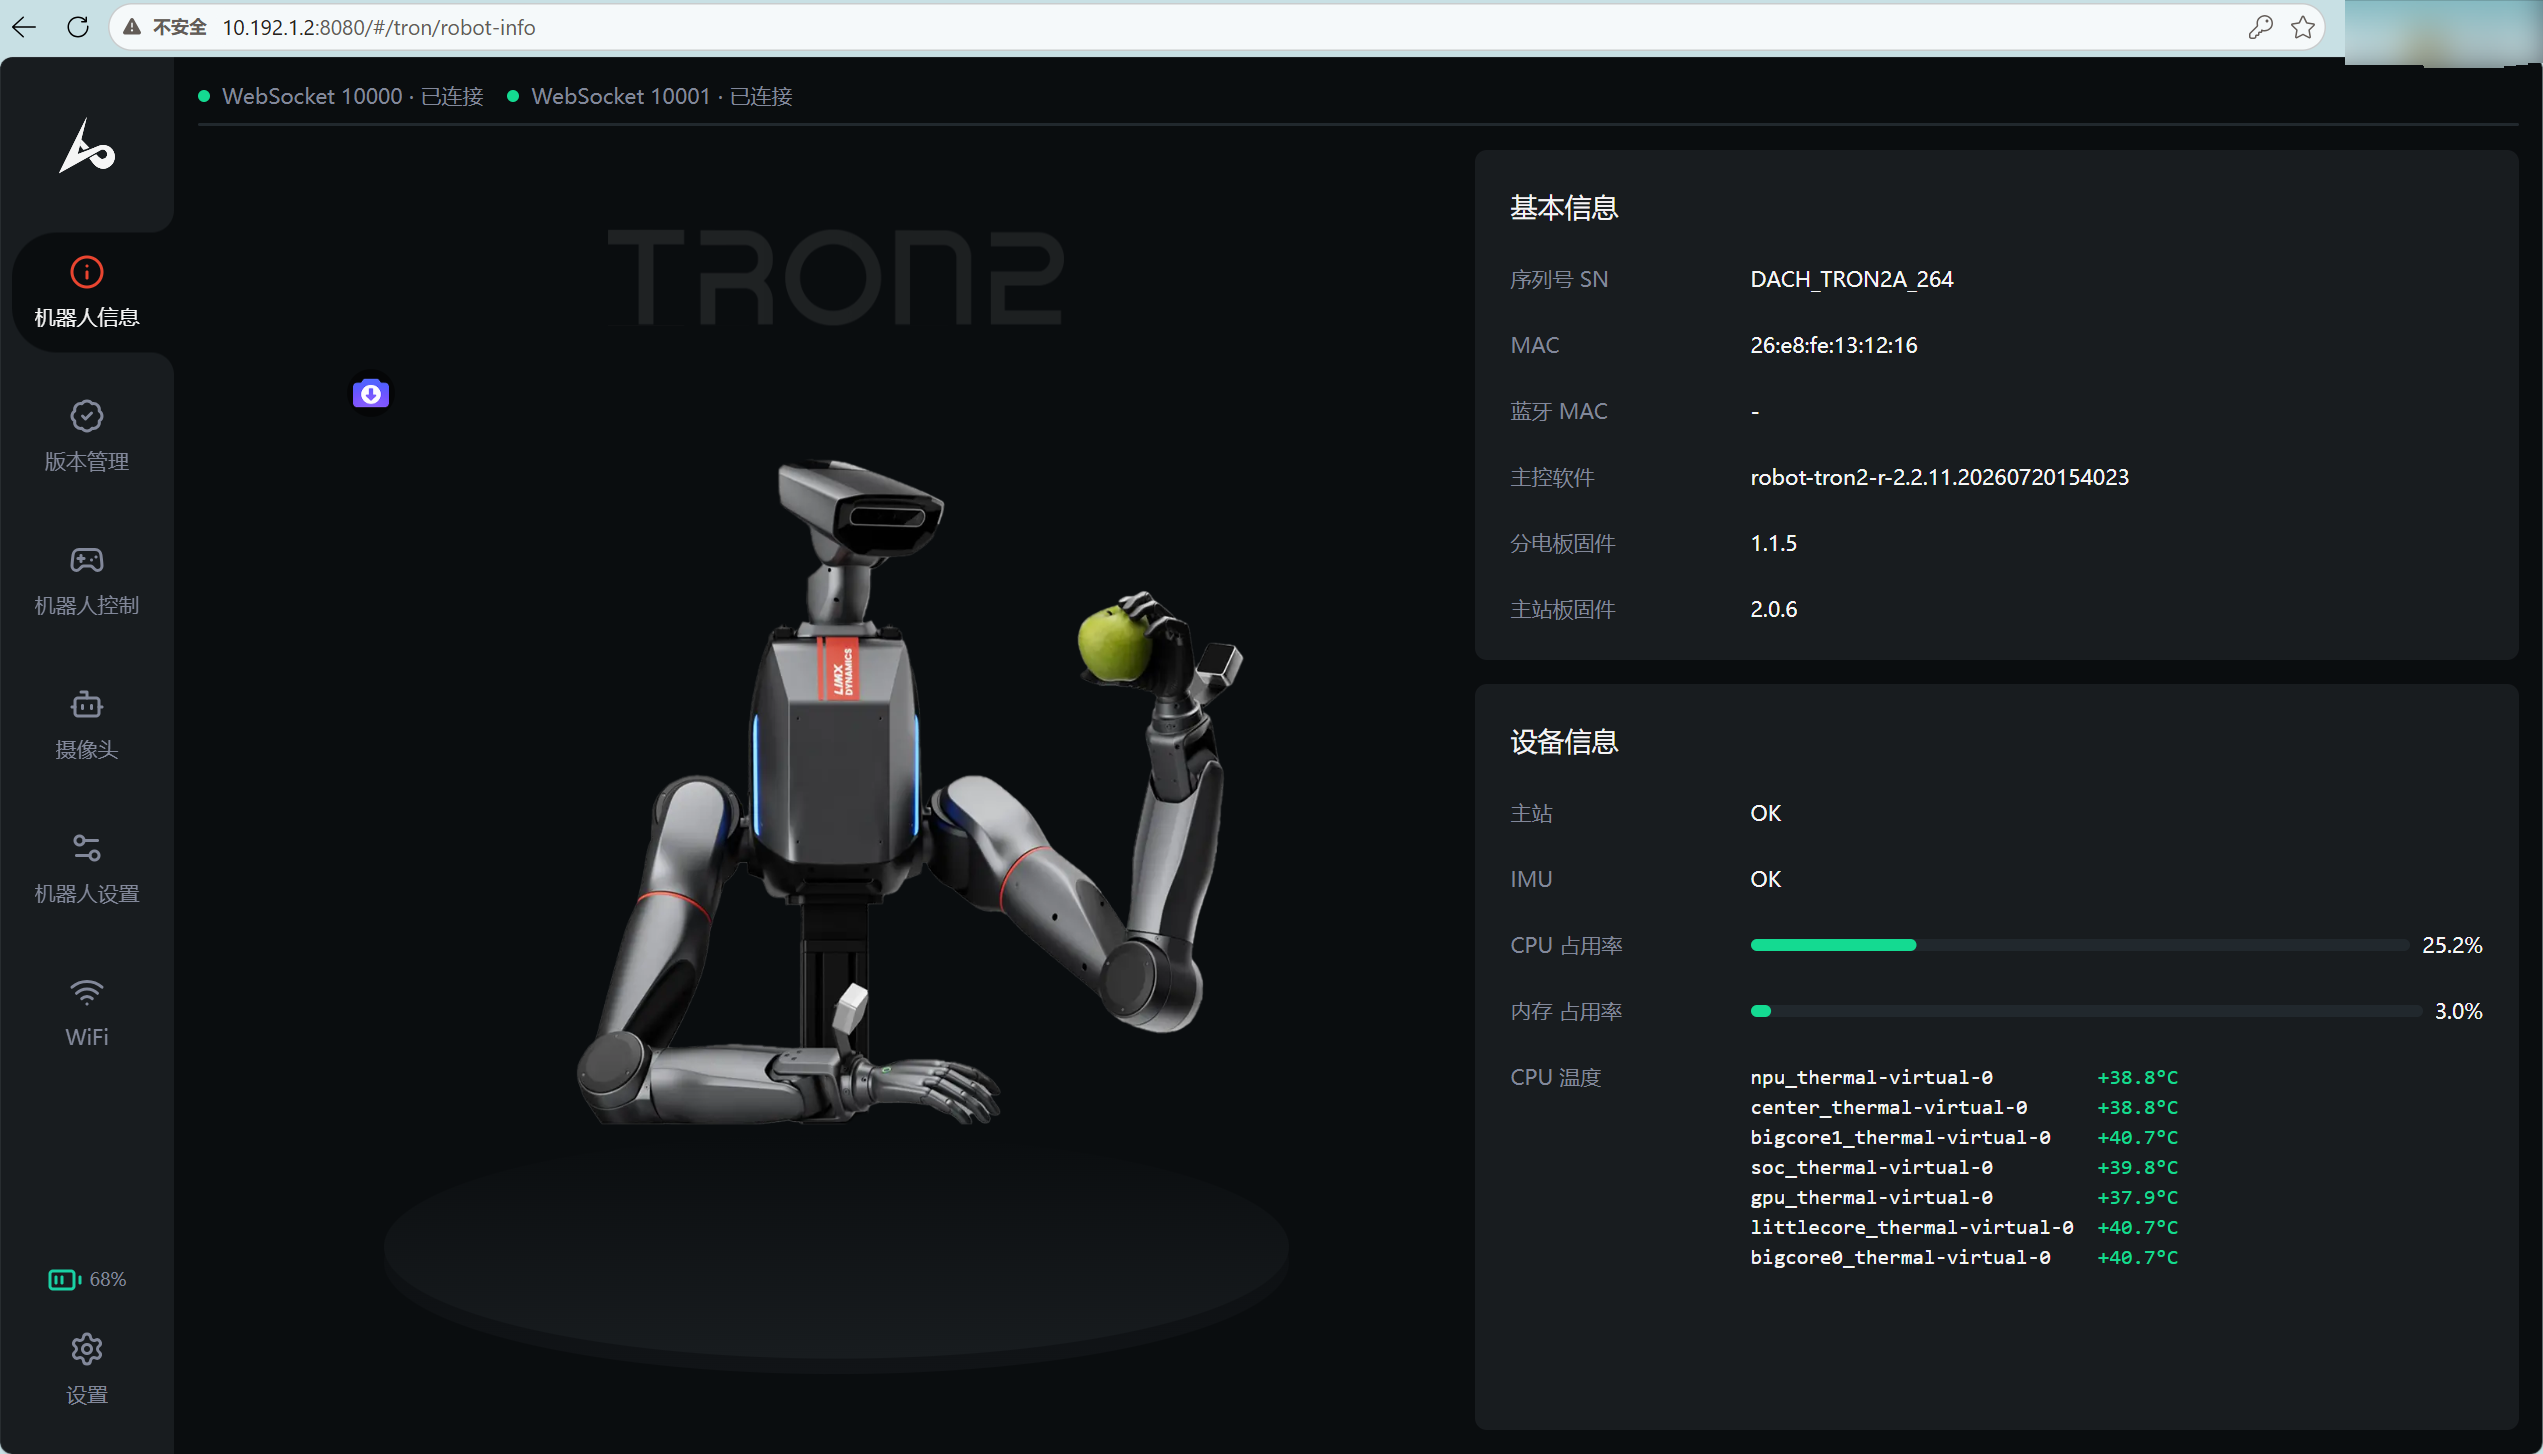Click the IMU OK status value
Viewport: 2543px width, 1454px height.
1765,879
